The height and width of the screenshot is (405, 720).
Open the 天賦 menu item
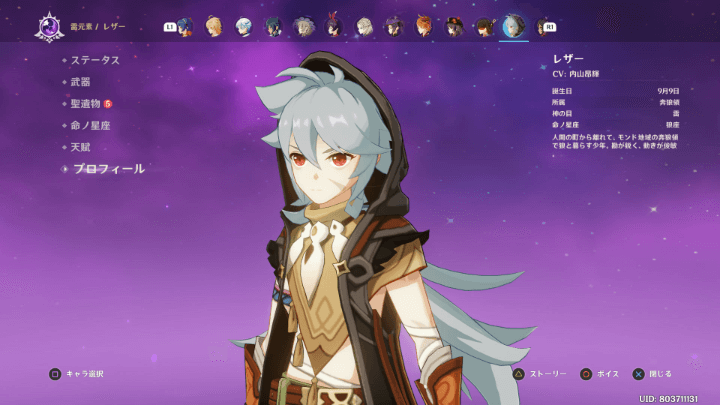[x=80, y=147]
